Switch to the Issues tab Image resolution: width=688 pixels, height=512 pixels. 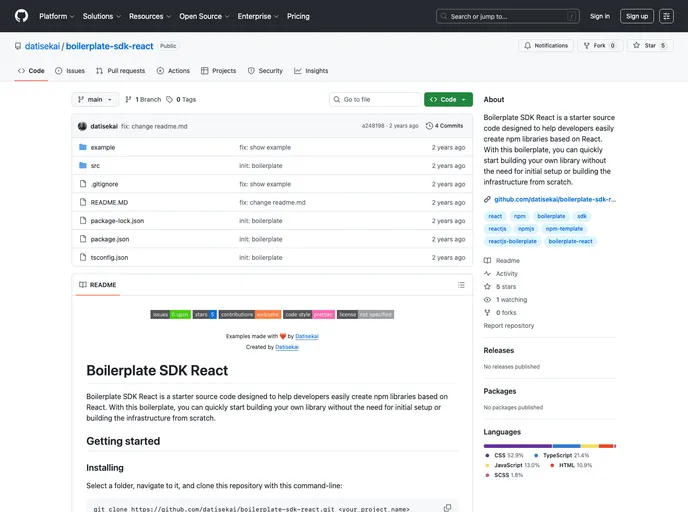click(x=70, y=71)
